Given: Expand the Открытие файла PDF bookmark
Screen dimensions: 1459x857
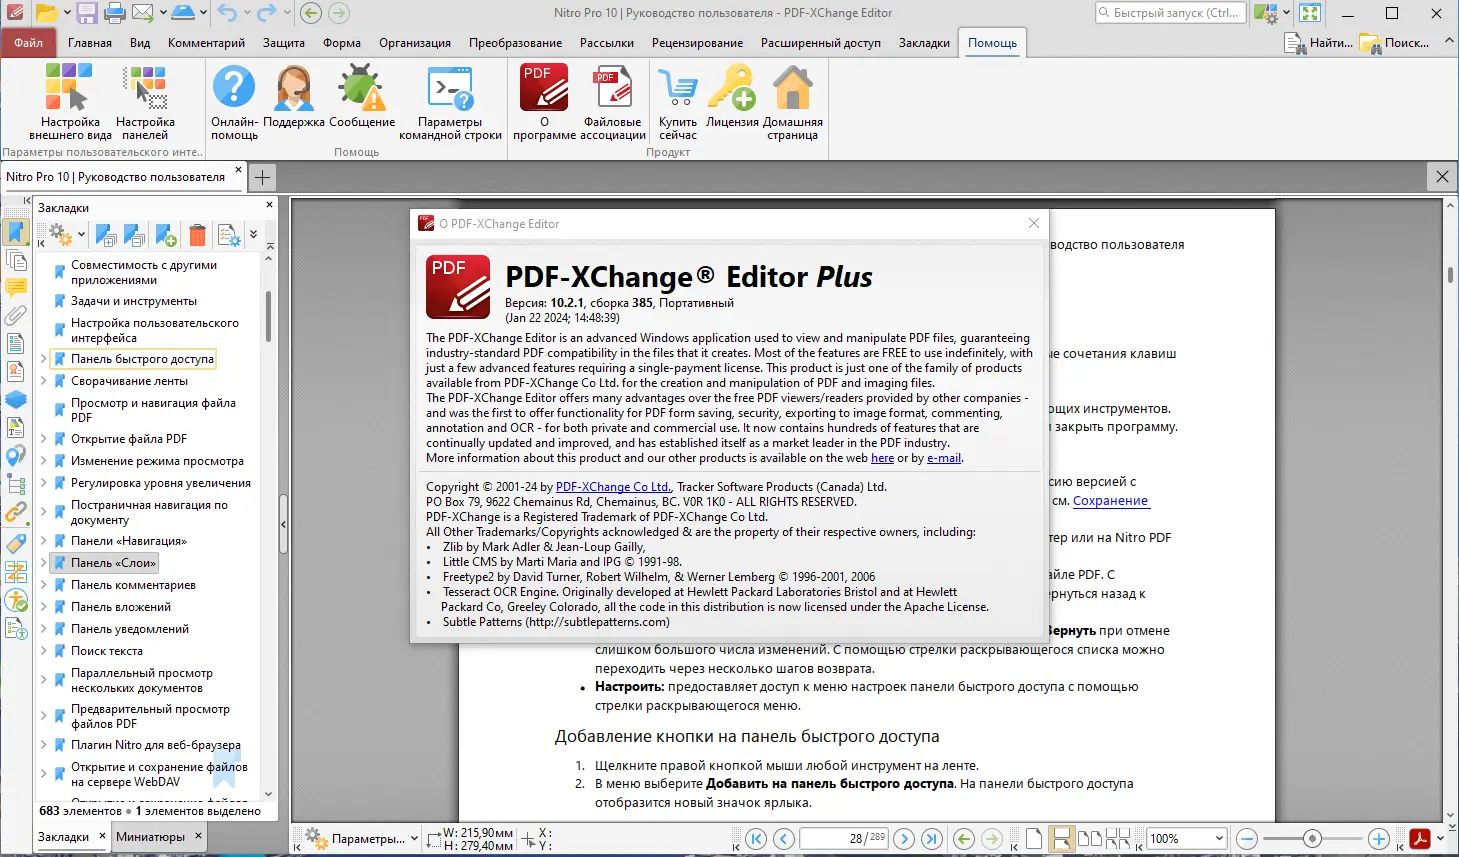Looking at the screenshot, I should pyautogui.click(x=44, y=439).
